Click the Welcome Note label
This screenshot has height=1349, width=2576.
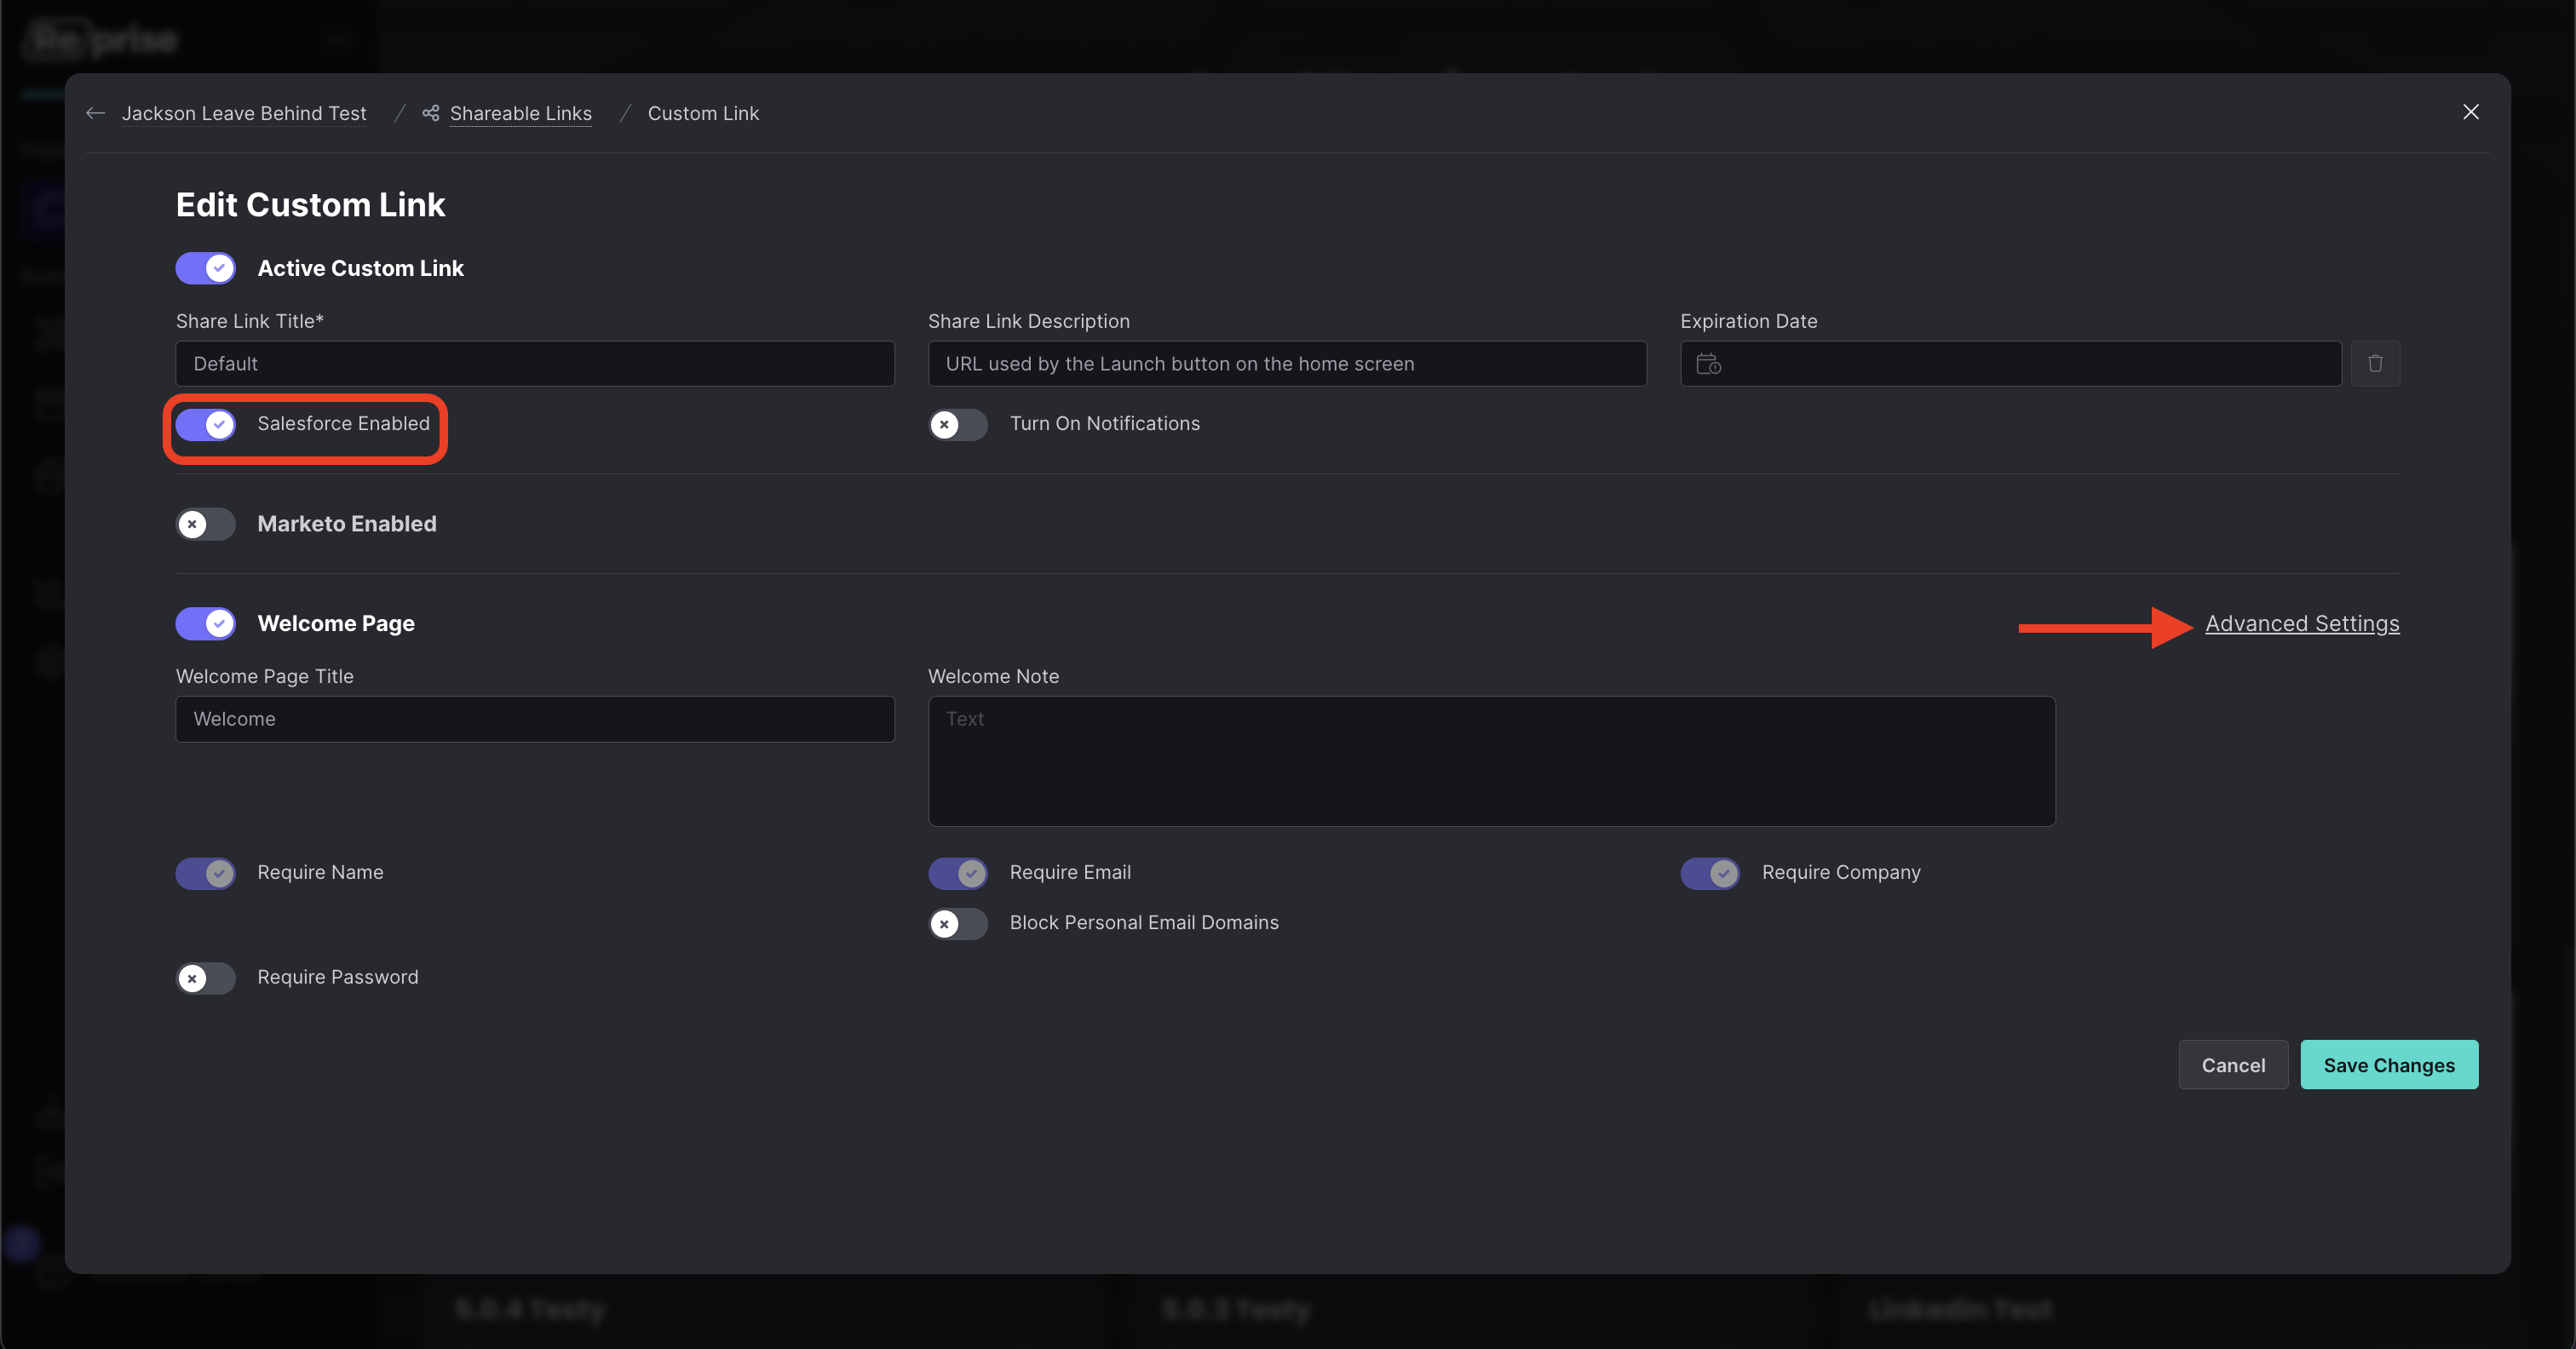click(x=993, y=676)
